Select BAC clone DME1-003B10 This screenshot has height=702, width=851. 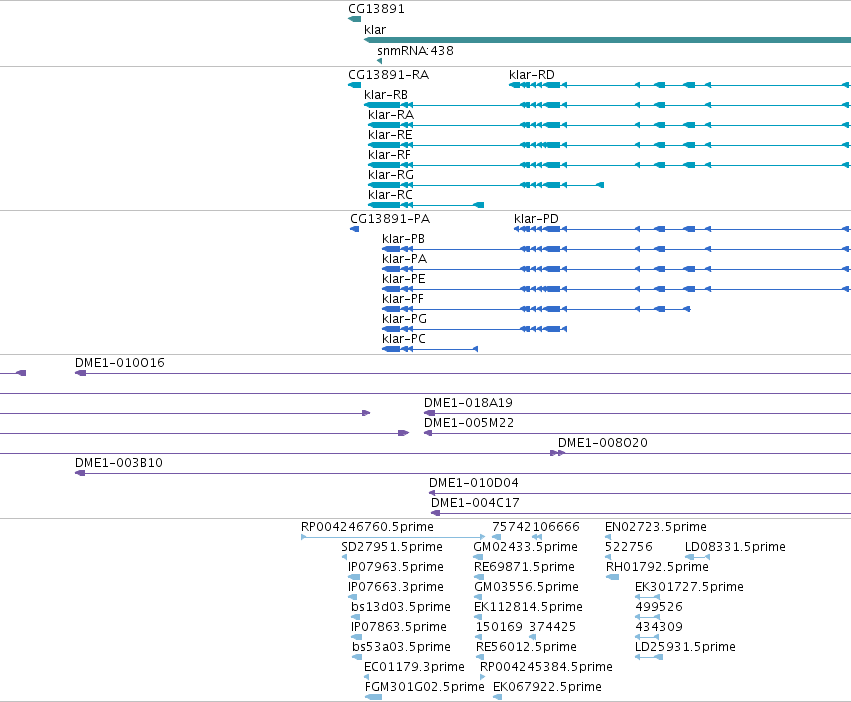coord(118,463)
